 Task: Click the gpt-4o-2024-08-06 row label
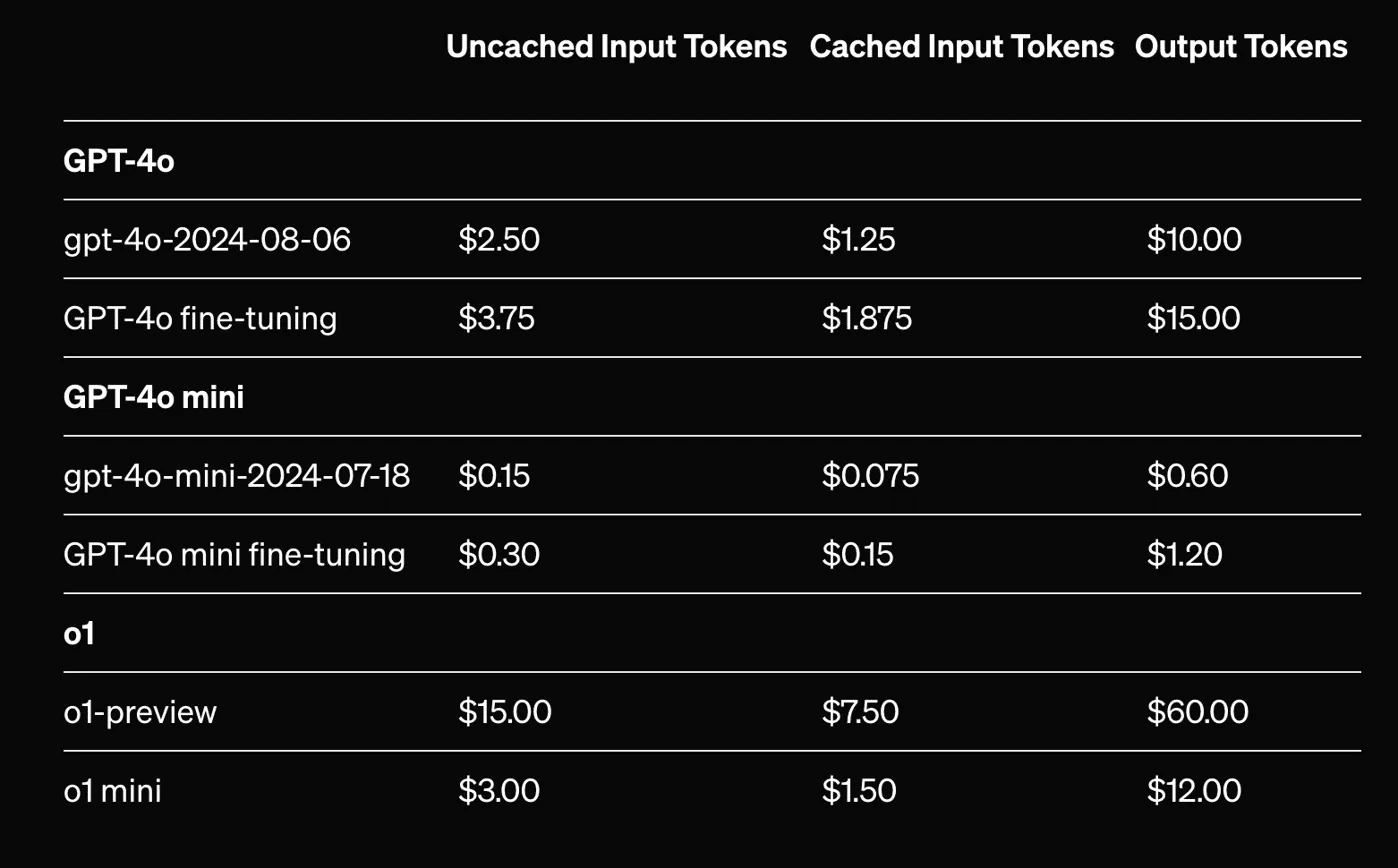[206, 240]
